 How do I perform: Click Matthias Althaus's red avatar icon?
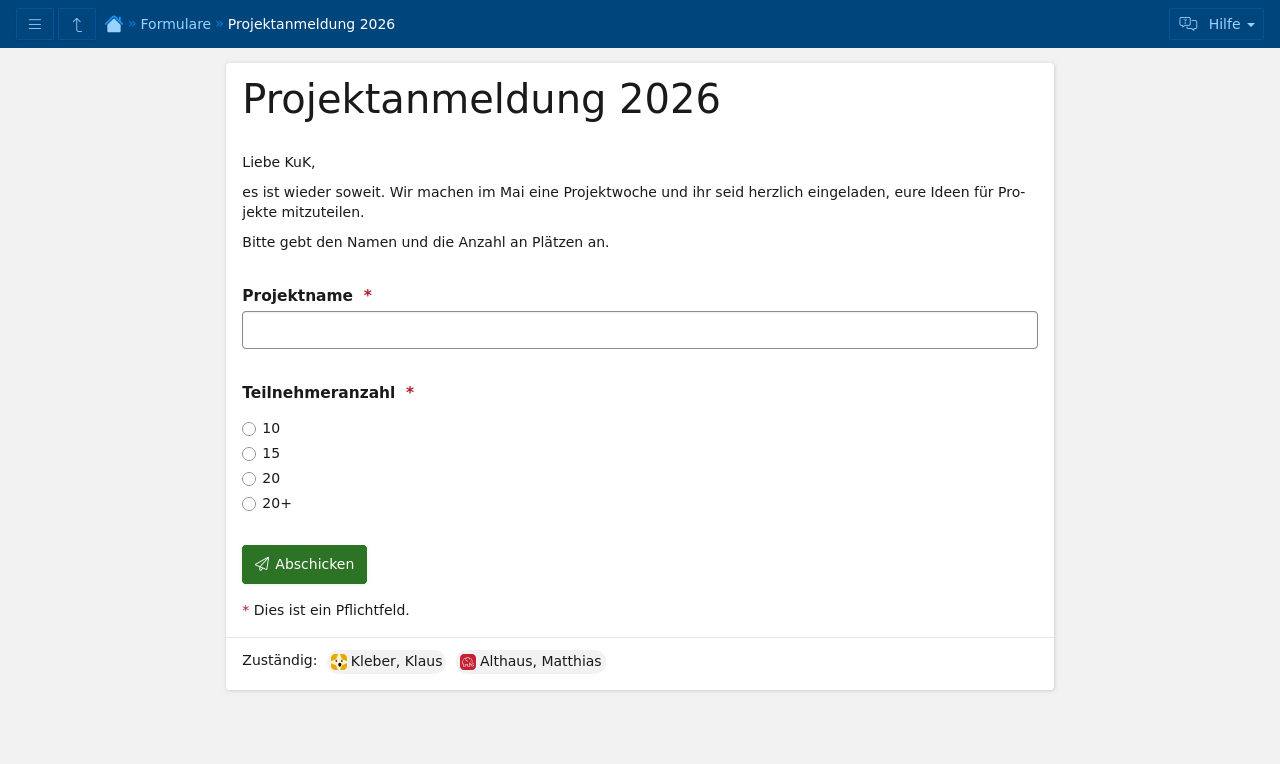pos(468,662)
